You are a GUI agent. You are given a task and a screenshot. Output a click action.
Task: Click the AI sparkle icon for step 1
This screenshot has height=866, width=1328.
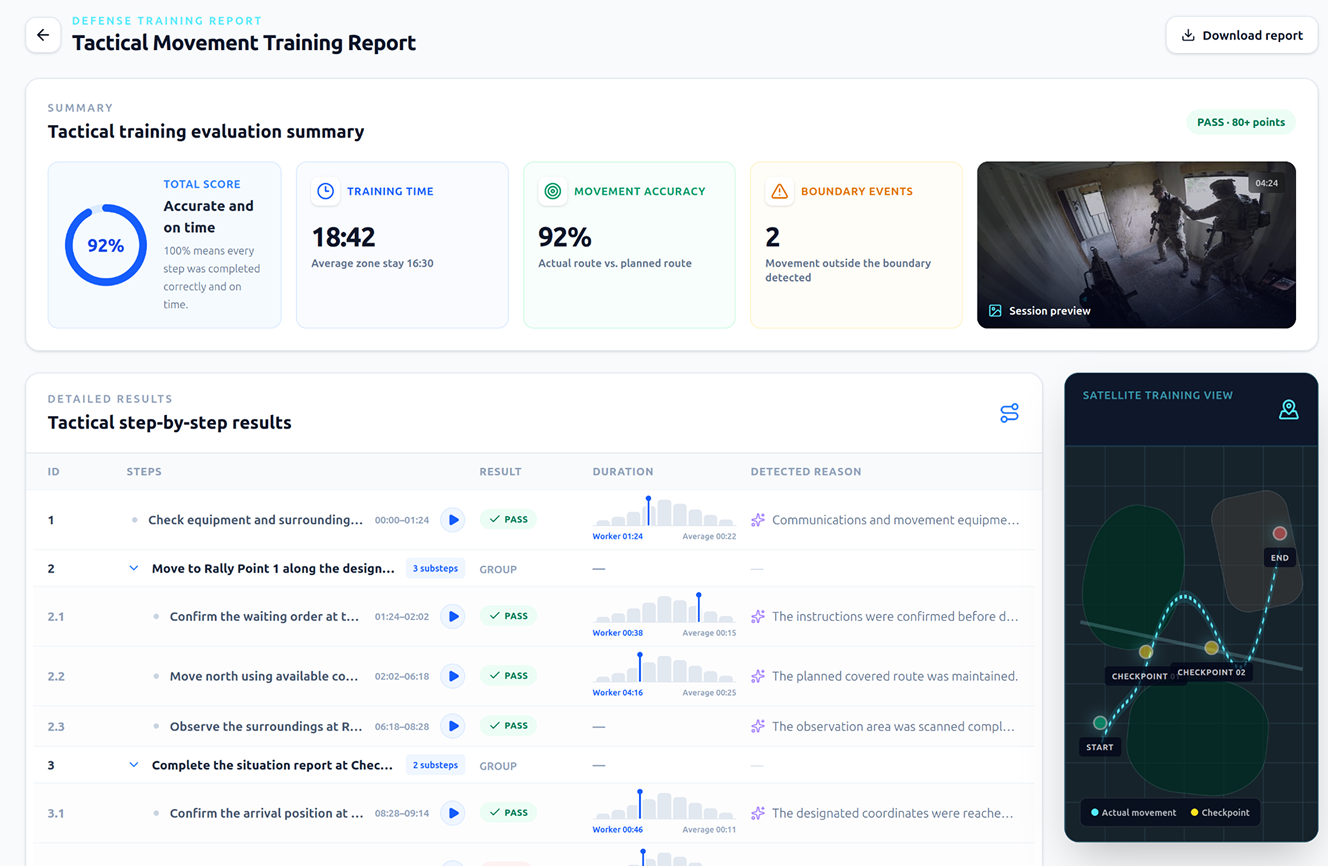pos(758,520)
